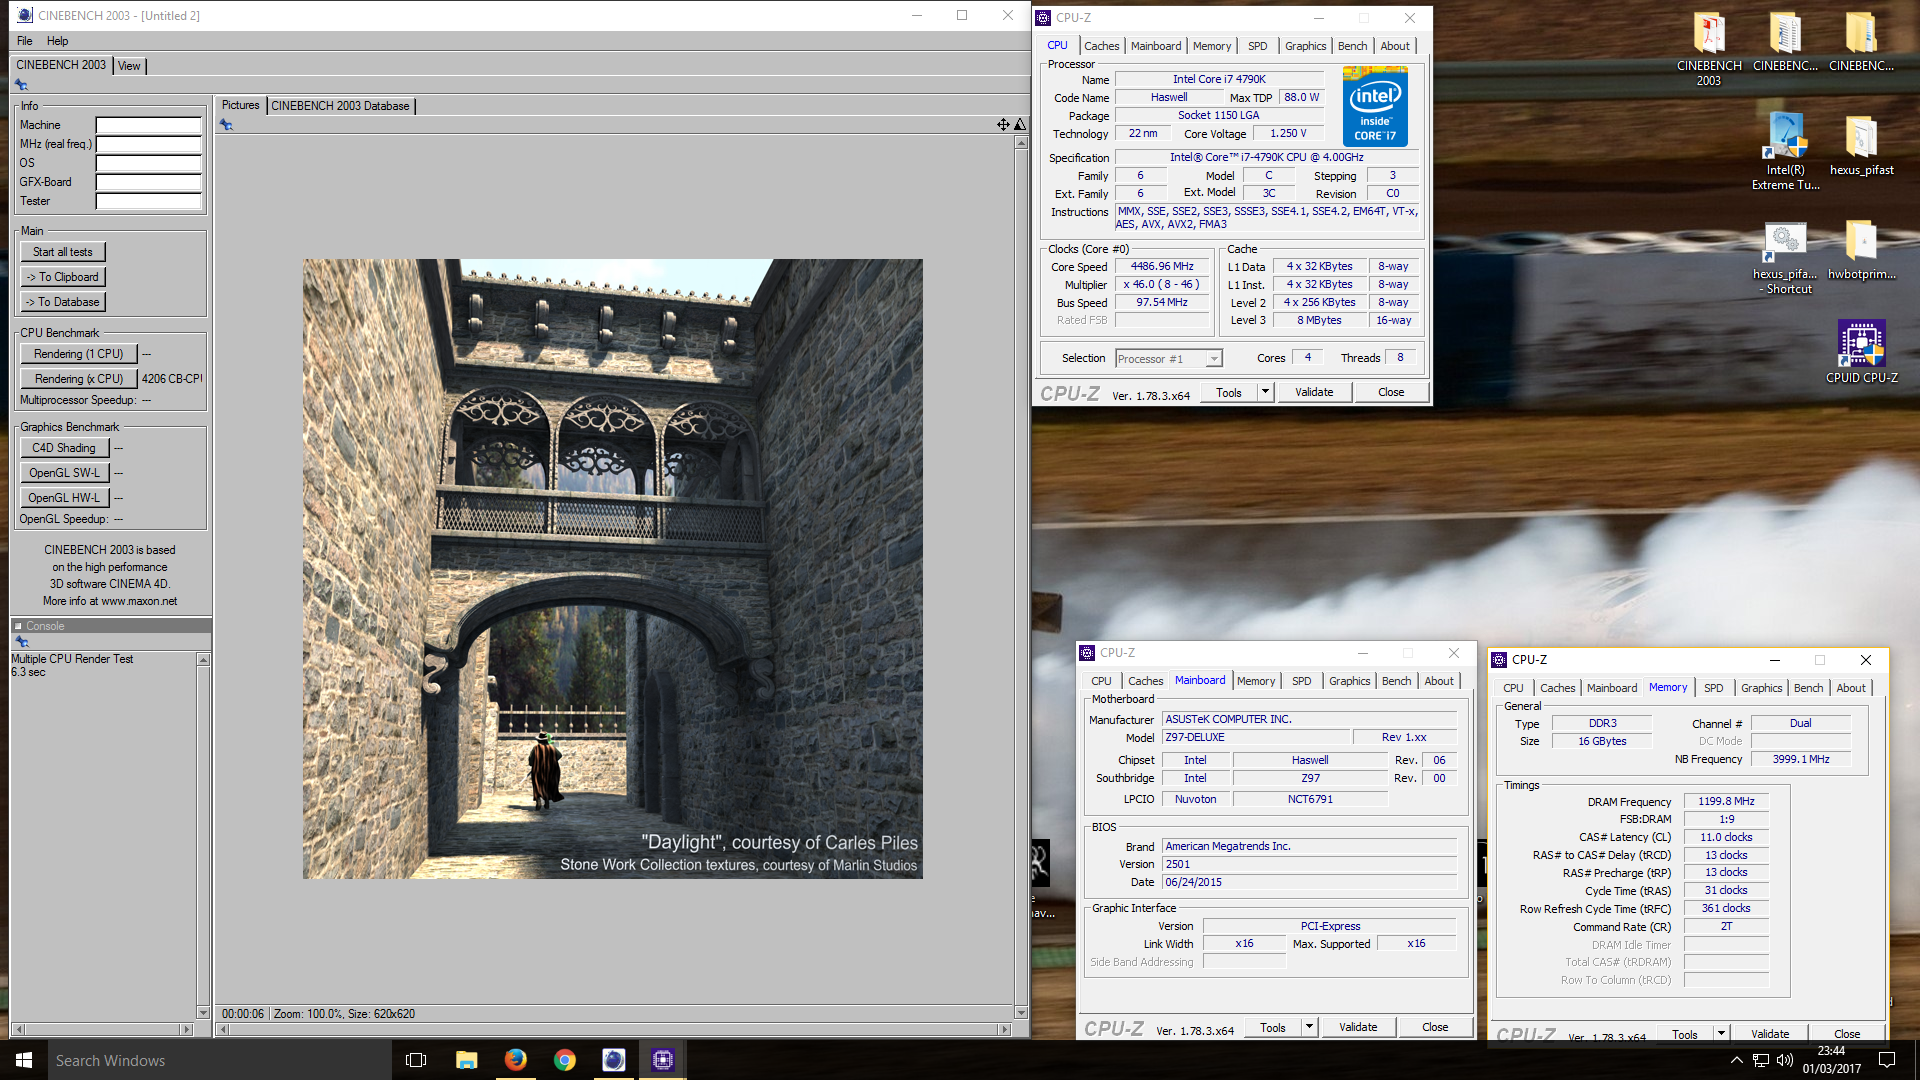Click the rendered Daylight image

613,569
